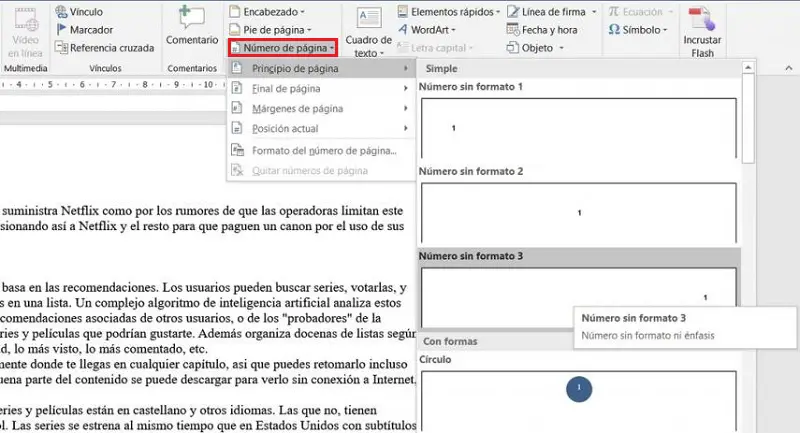Click the gallery vertical scrollbar thumb
The height and width of the screenshot is (433, 800).
[x=748, y=118]
